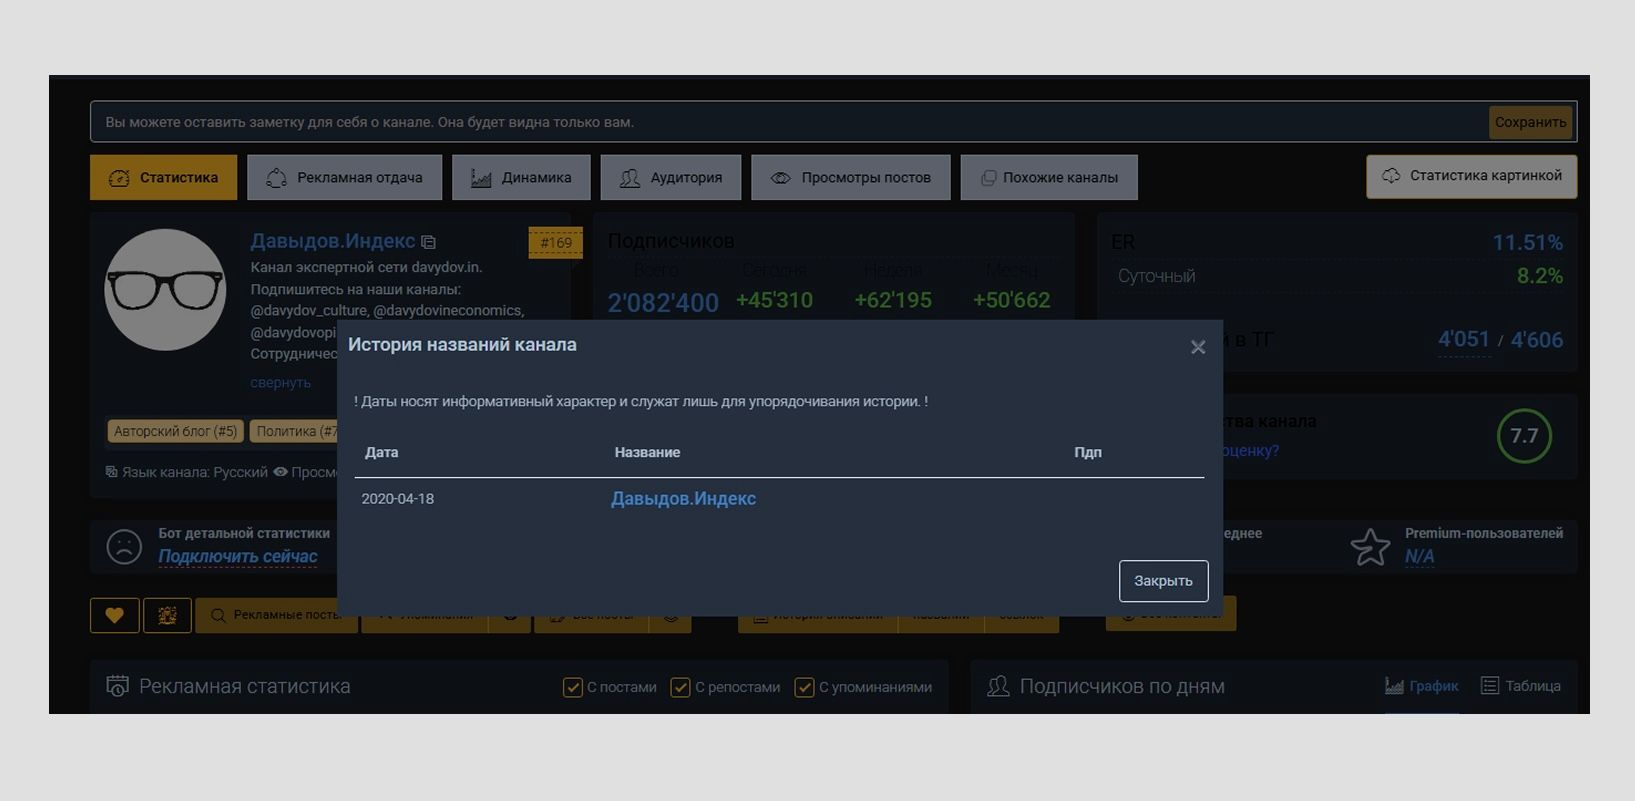Click the calendar icon beside Рекламная статистика
The width and height of the screenshot is (1635, 801).
pos(118,686)
